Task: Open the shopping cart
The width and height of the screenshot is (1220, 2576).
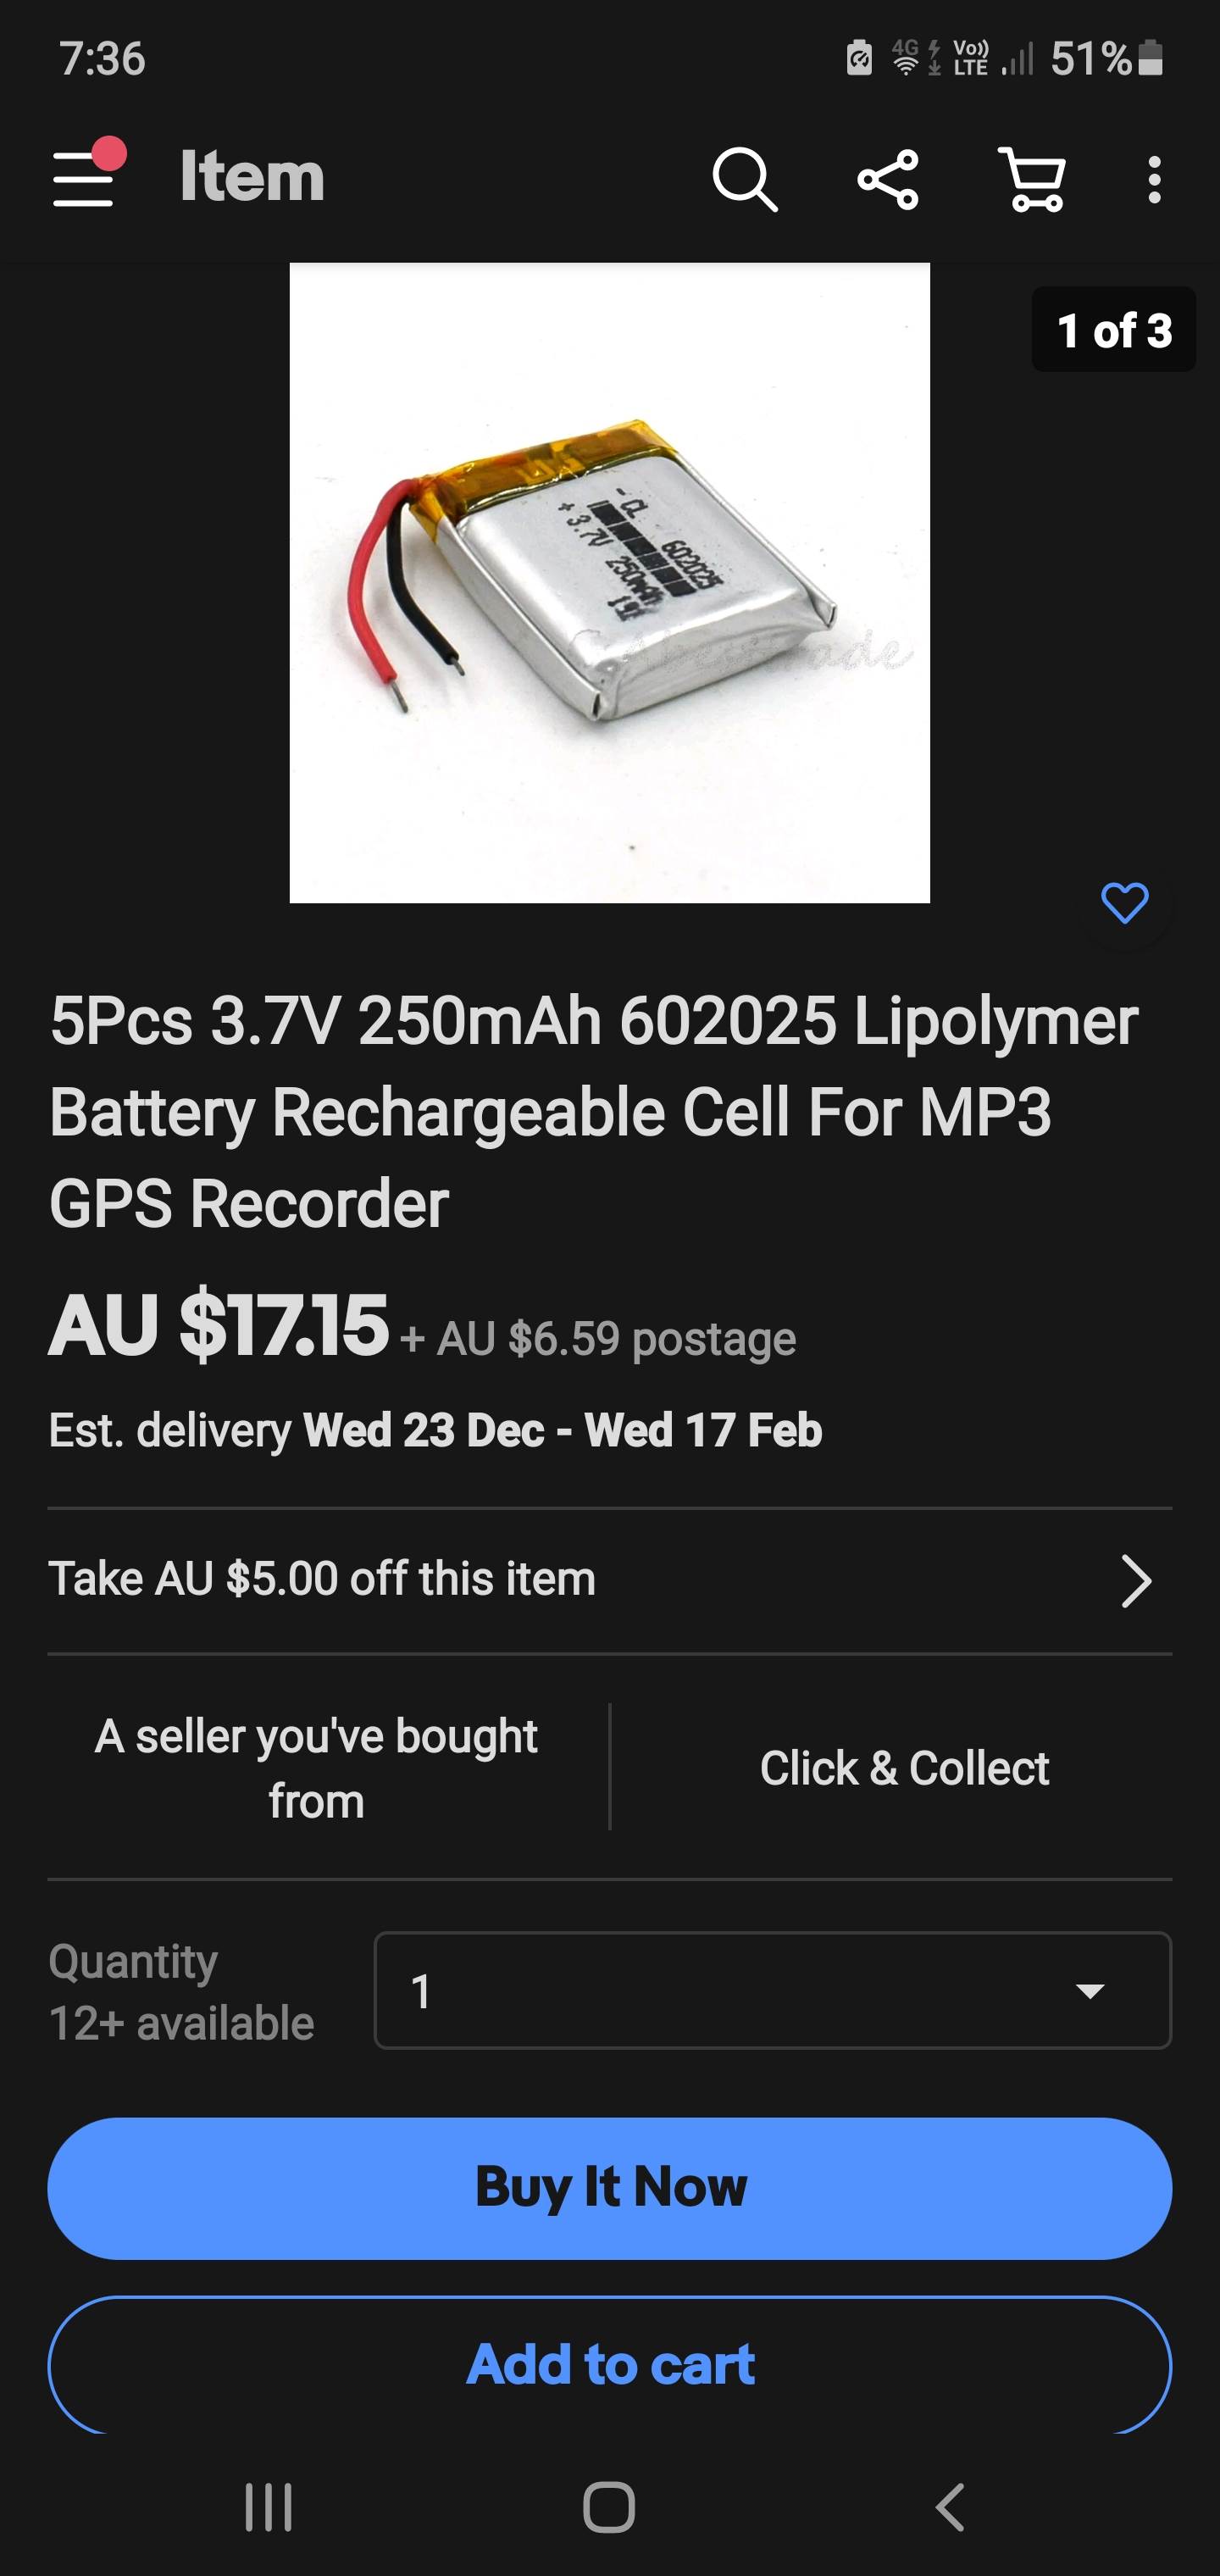Action: 1032,180
